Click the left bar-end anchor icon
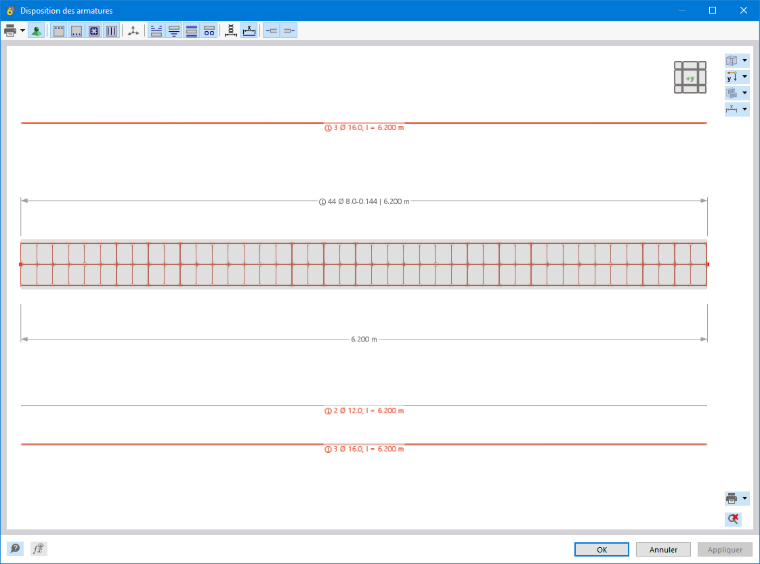Viewport: 760px width, 564px height. pyautogui.click(x=271, y=31)
